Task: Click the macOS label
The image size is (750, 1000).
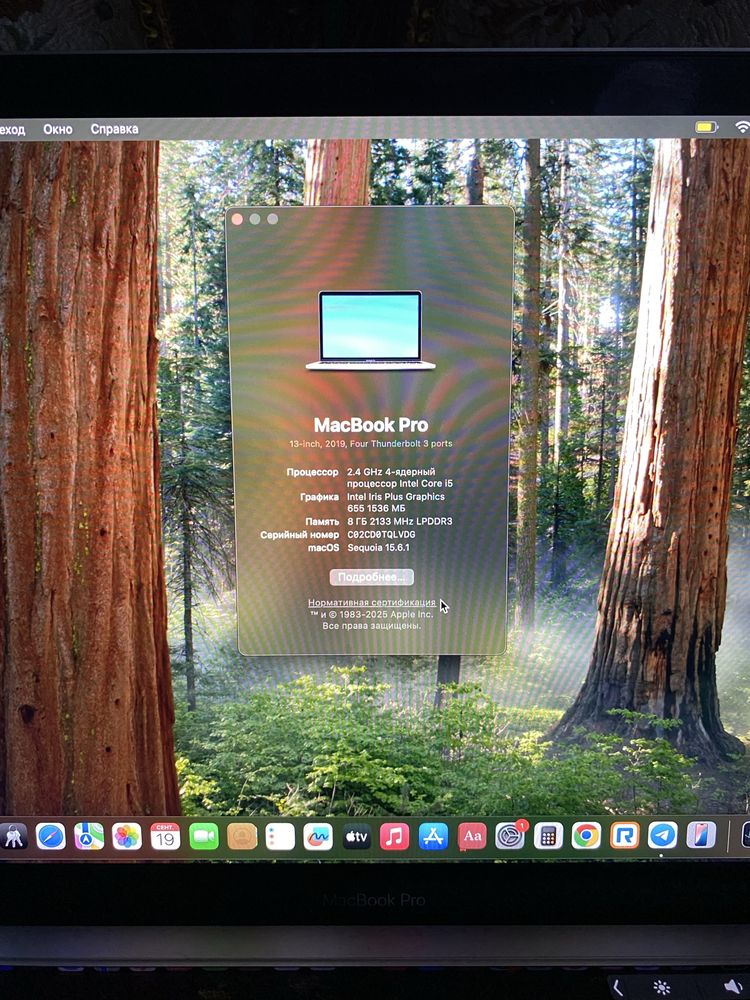Action: click(x=324, y=548)
